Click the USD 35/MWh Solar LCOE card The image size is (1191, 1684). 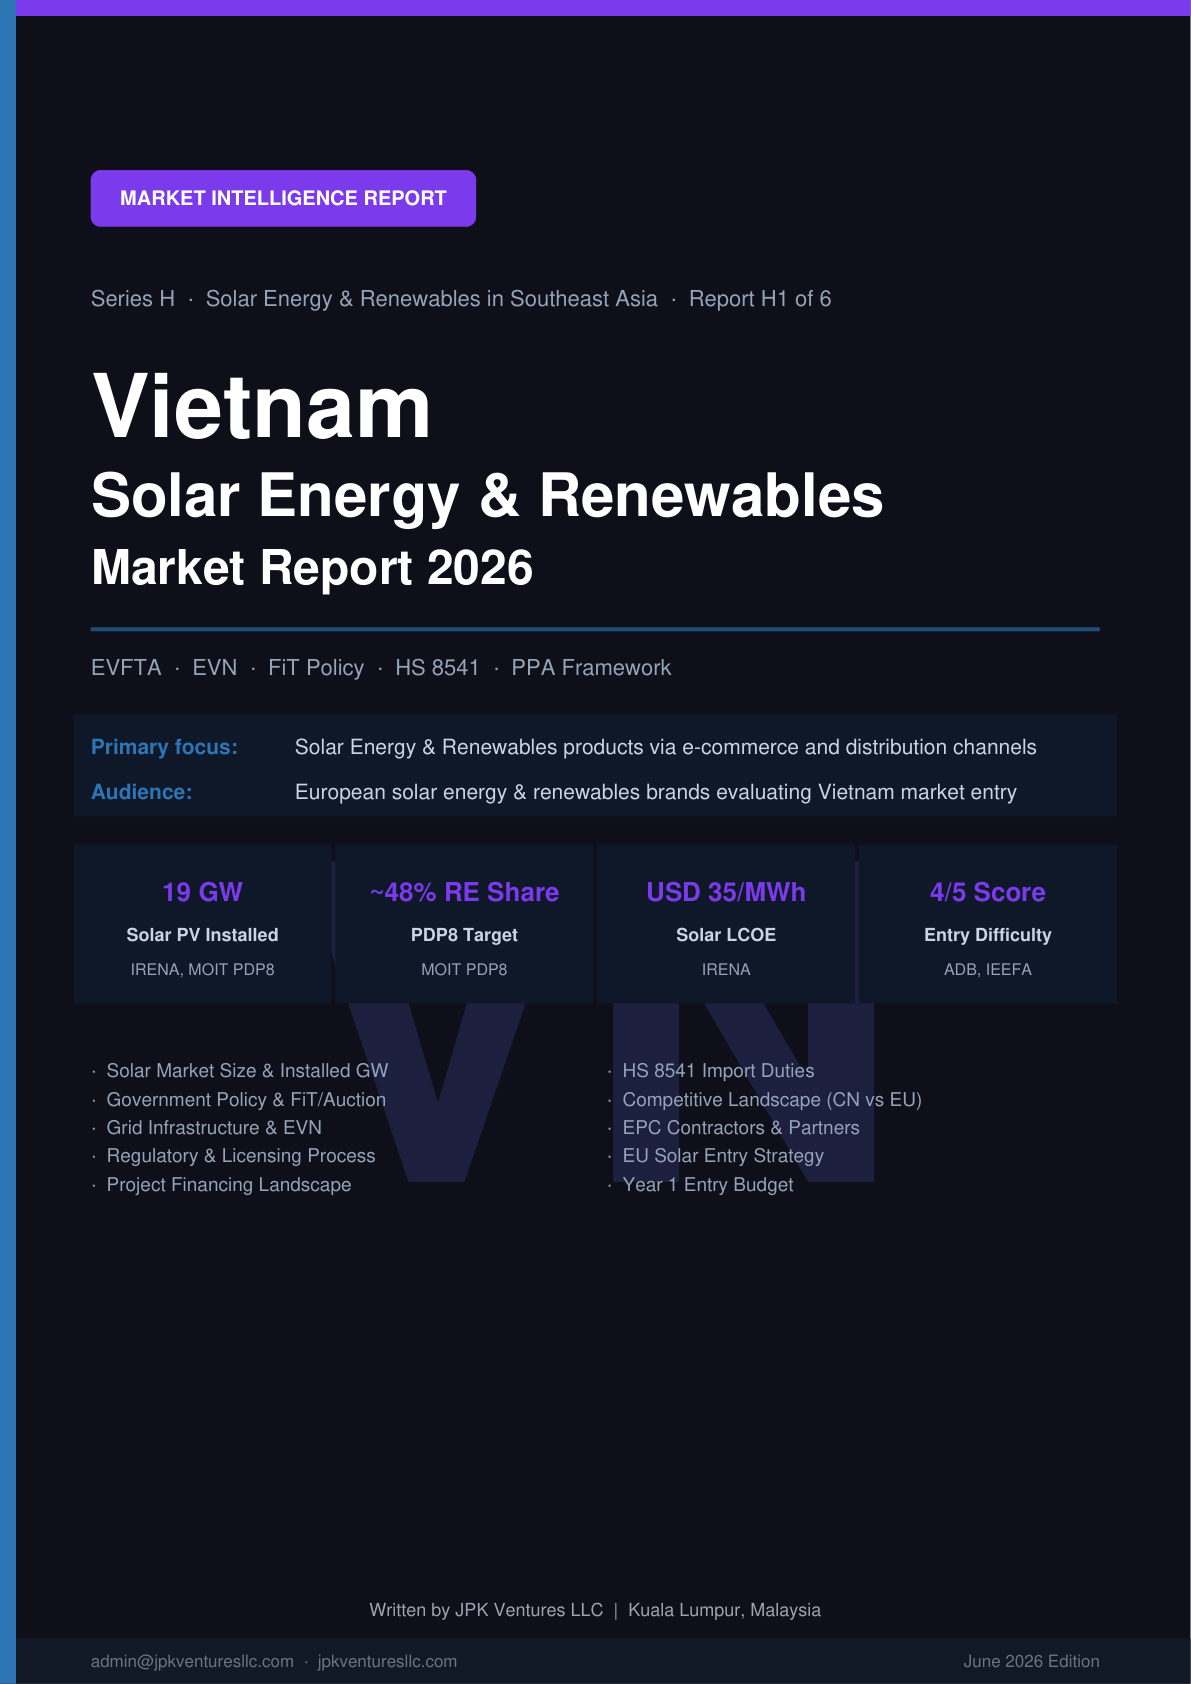point(726,924)
